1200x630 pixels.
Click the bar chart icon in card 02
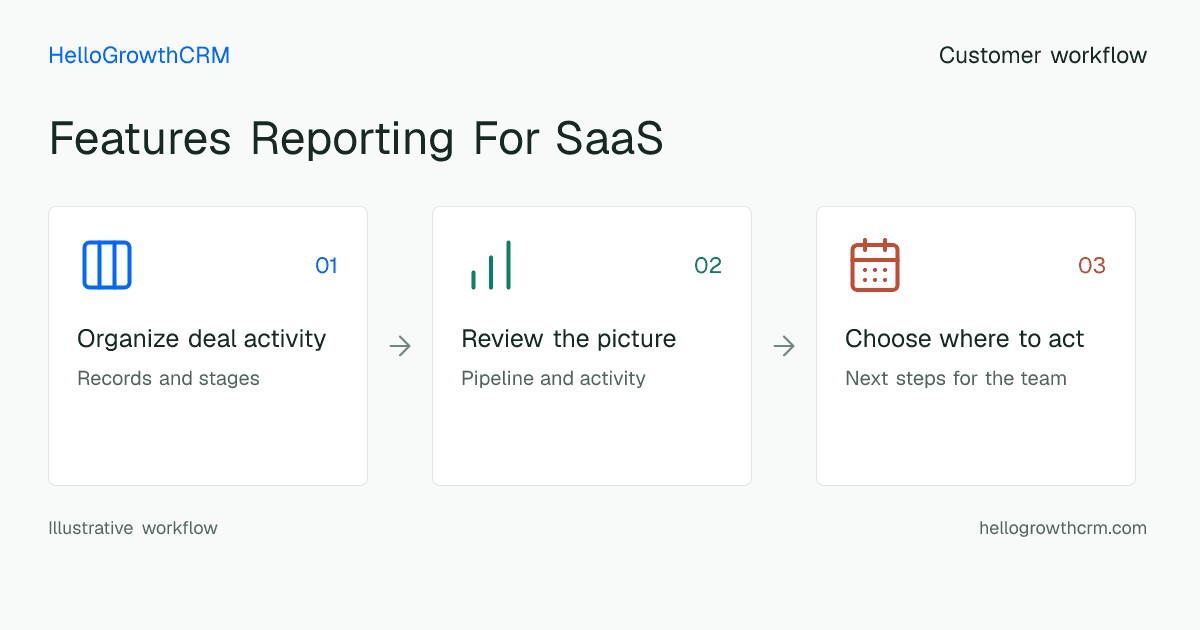(x=491, y=265)
